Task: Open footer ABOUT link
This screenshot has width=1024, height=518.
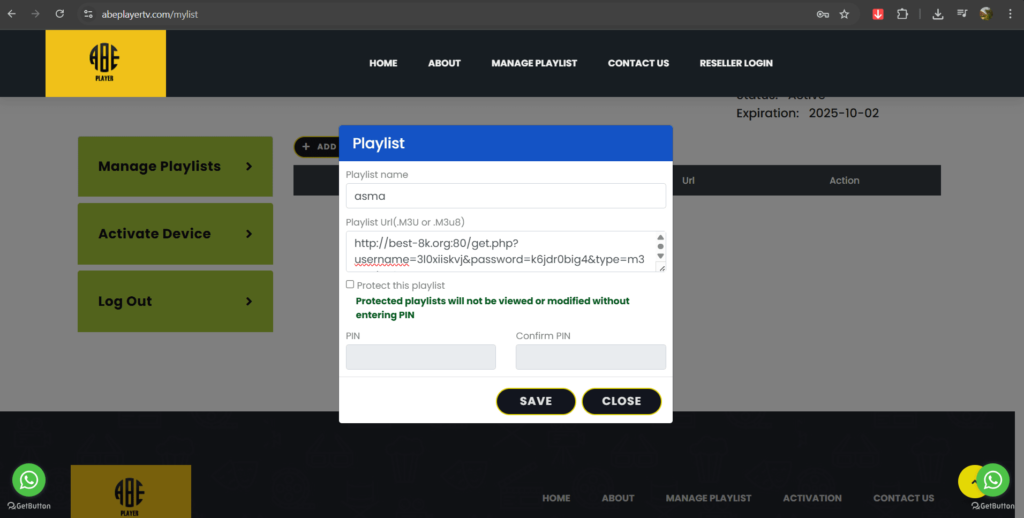Action: [x=618, y=498]
